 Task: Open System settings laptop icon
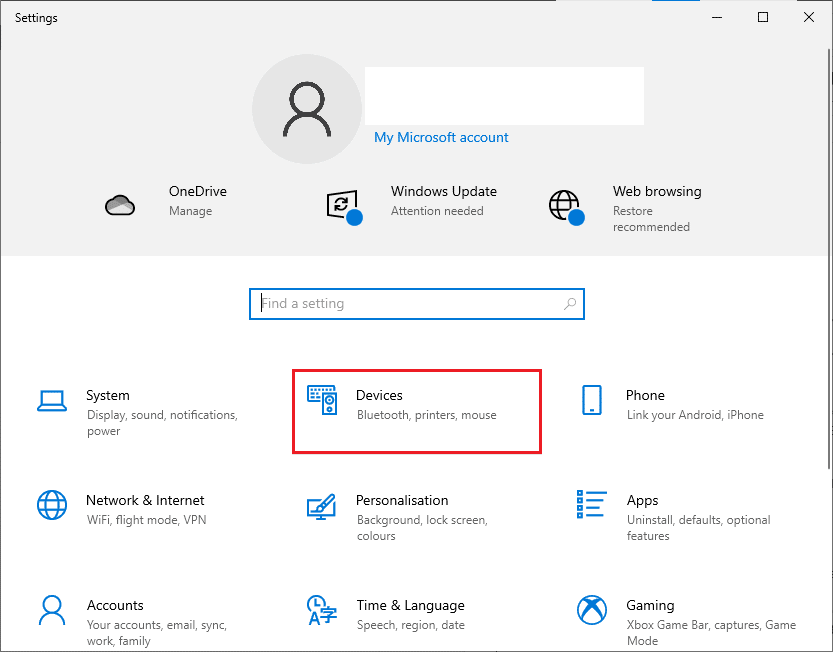click(52, 401)
